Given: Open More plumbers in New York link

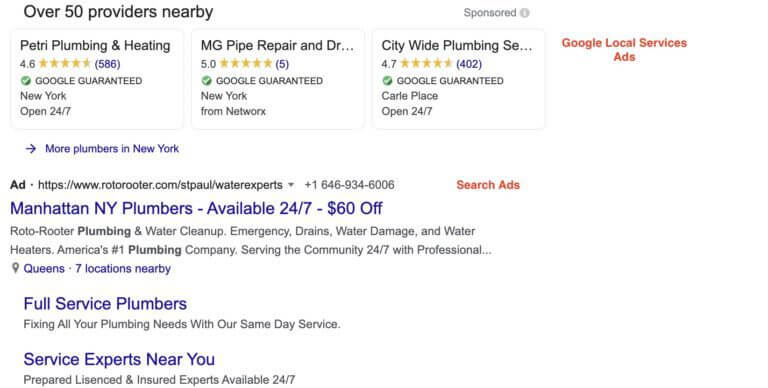Looking at the screenshot, I should 112,148.
